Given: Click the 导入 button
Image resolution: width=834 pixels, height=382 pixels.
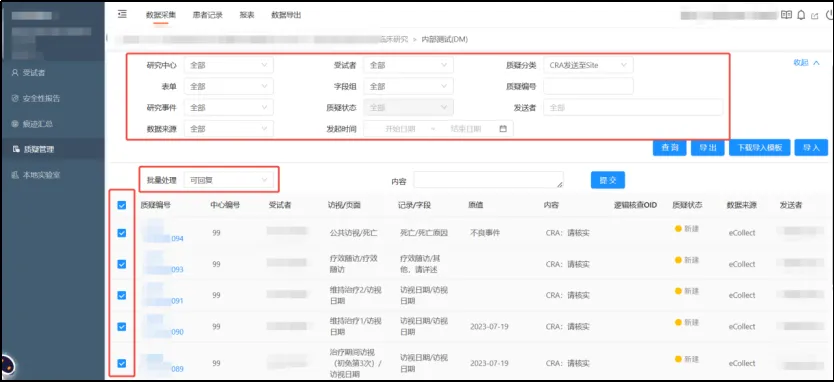Looking at the screenshot, I should tap(811, 148).
